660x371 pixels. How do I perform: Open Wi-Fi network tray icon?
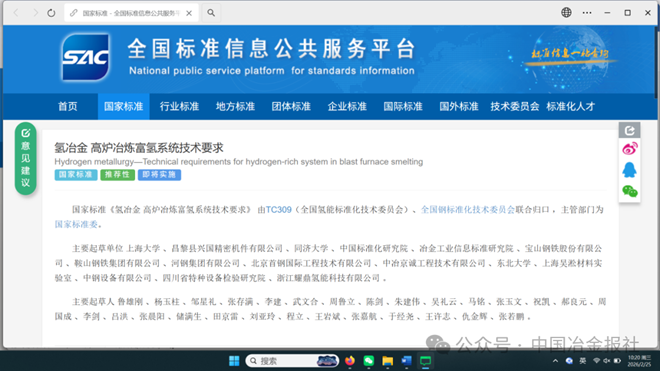tap(596, 361)
